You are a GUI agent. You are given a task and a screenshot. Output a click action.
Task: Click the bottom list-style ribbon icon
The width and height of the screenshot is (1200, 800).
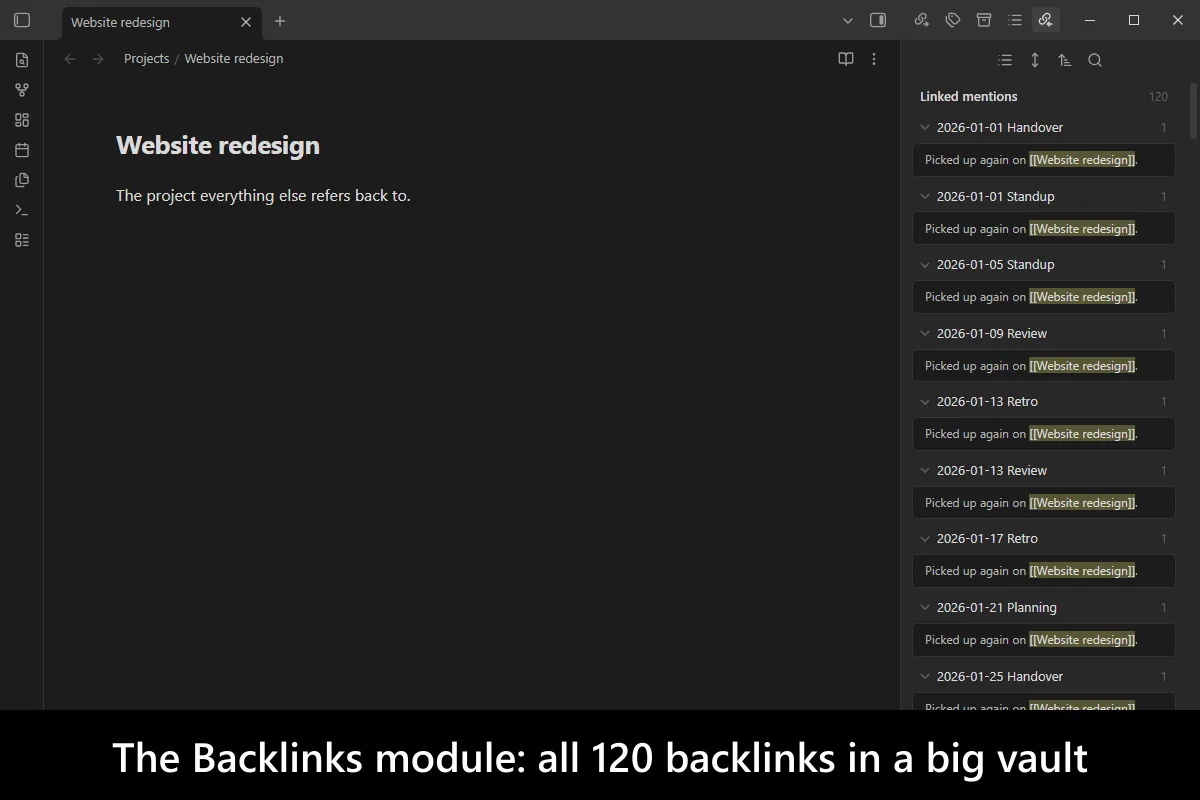[22, 240]
